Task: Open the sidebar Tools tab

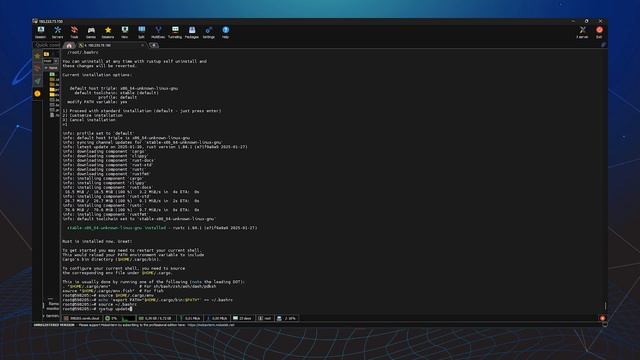Action: 38,68
